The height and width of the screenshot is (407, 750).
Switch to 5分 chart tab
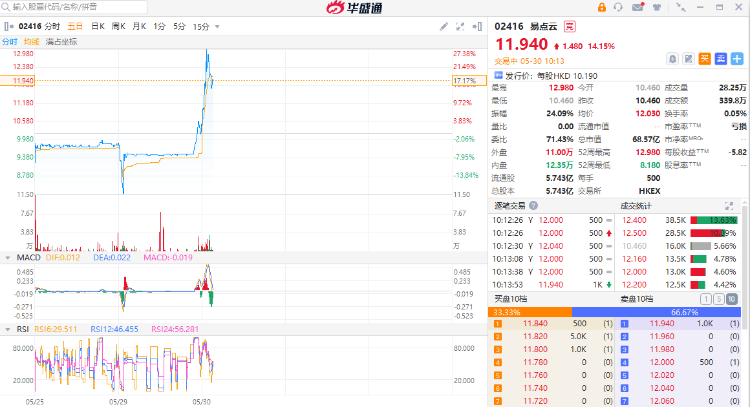pos(179,26)
